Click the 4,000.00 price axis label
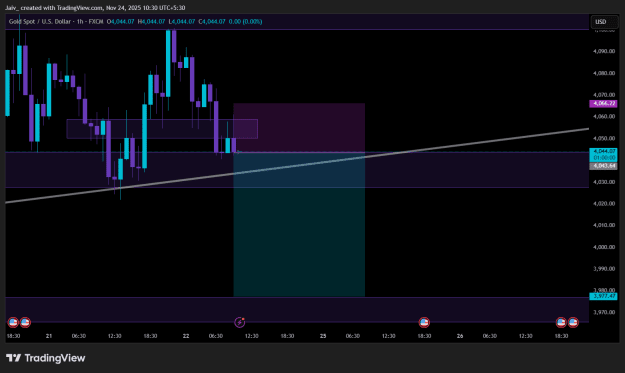Image resolution: width=625 pixels, height=373 pixels. tap(604, 247)
